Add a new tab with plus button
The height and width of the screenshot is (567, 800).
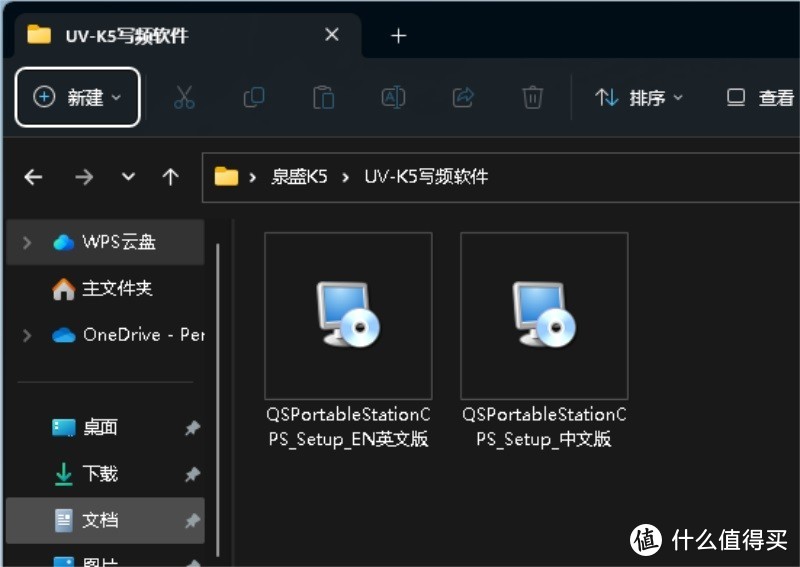pos(398,36)
